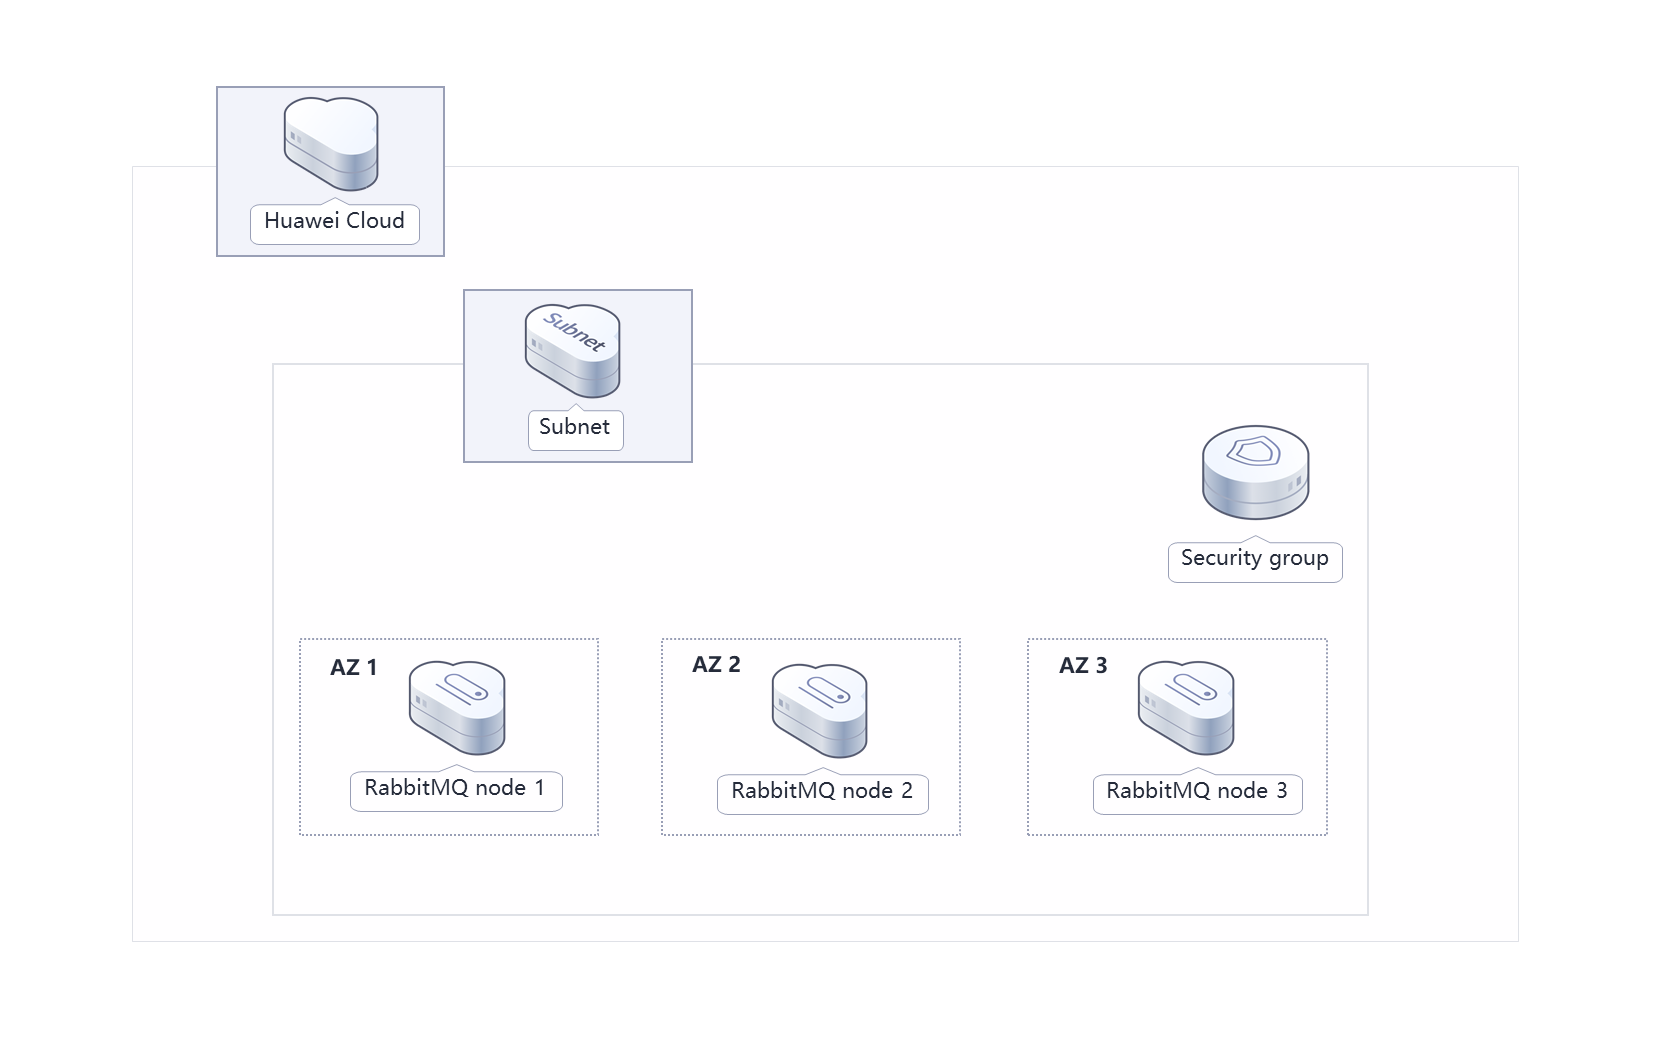Select the cloud icon above Huawei Cloud label
This screenshot has width=1680, height=1040.
pos(330,145)
